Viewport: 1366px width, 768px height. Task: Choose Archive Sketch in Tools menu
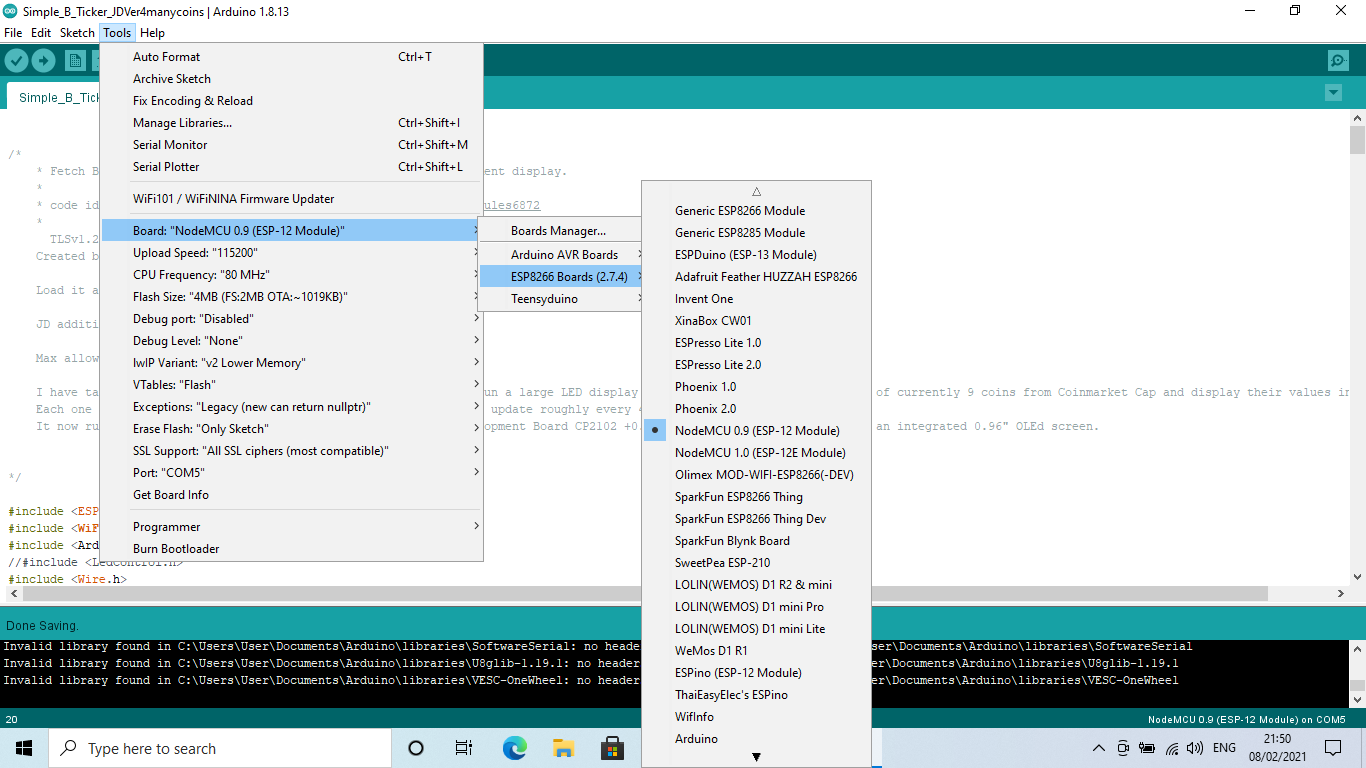(291, 79)
